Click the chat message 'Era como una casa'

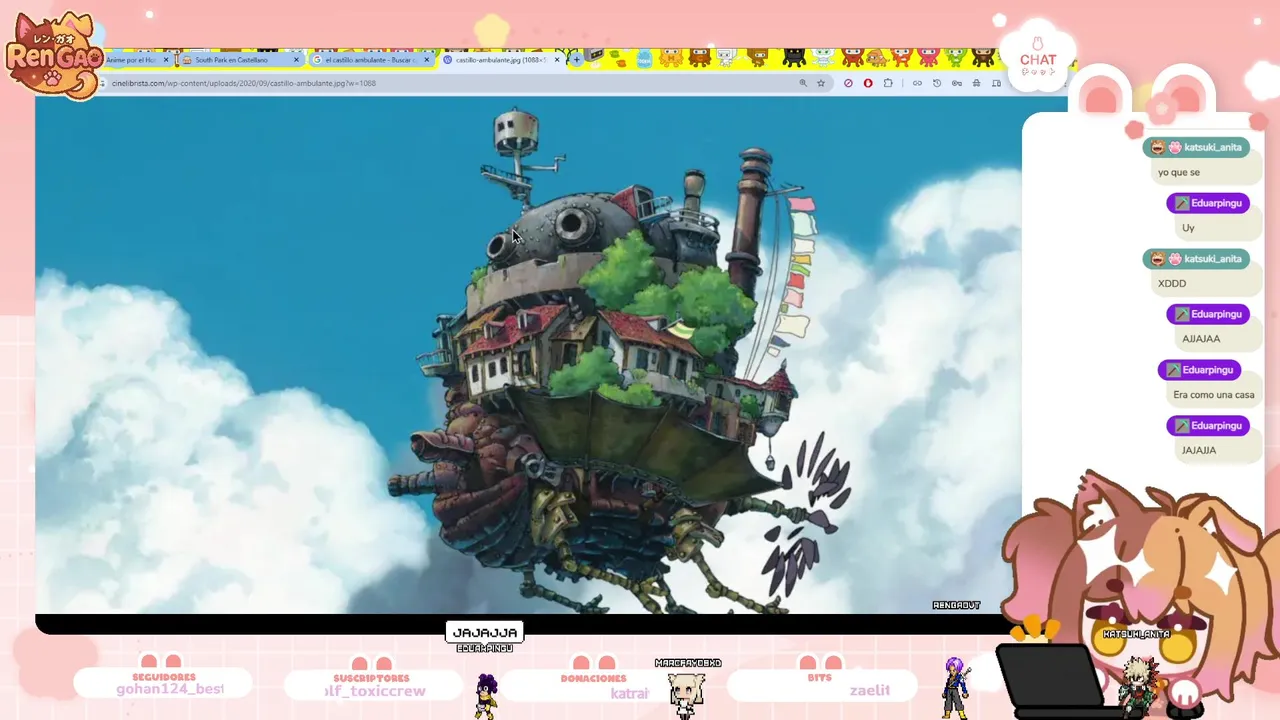[x=1213, y=395]
